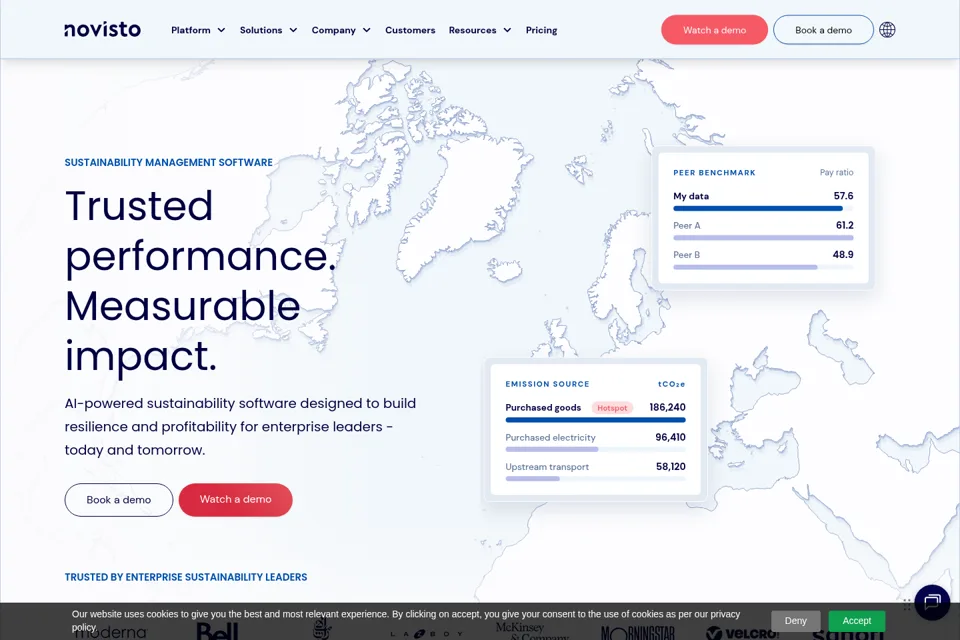The height and width of the screenshot is (640, 960).
Task: Click the Purchased goods emission bar
Action: (x=595, y=420)
